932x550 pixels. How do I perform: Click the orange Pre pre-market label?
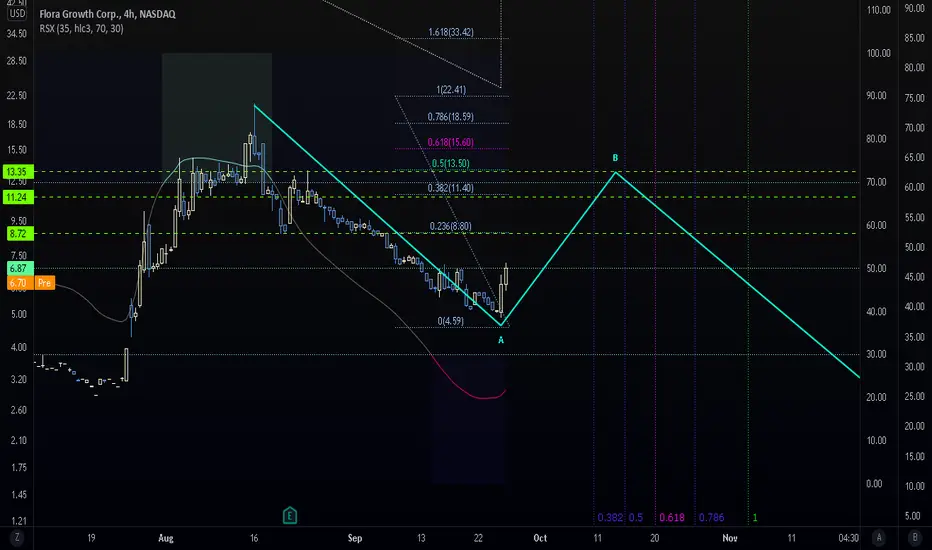(45, 283)
